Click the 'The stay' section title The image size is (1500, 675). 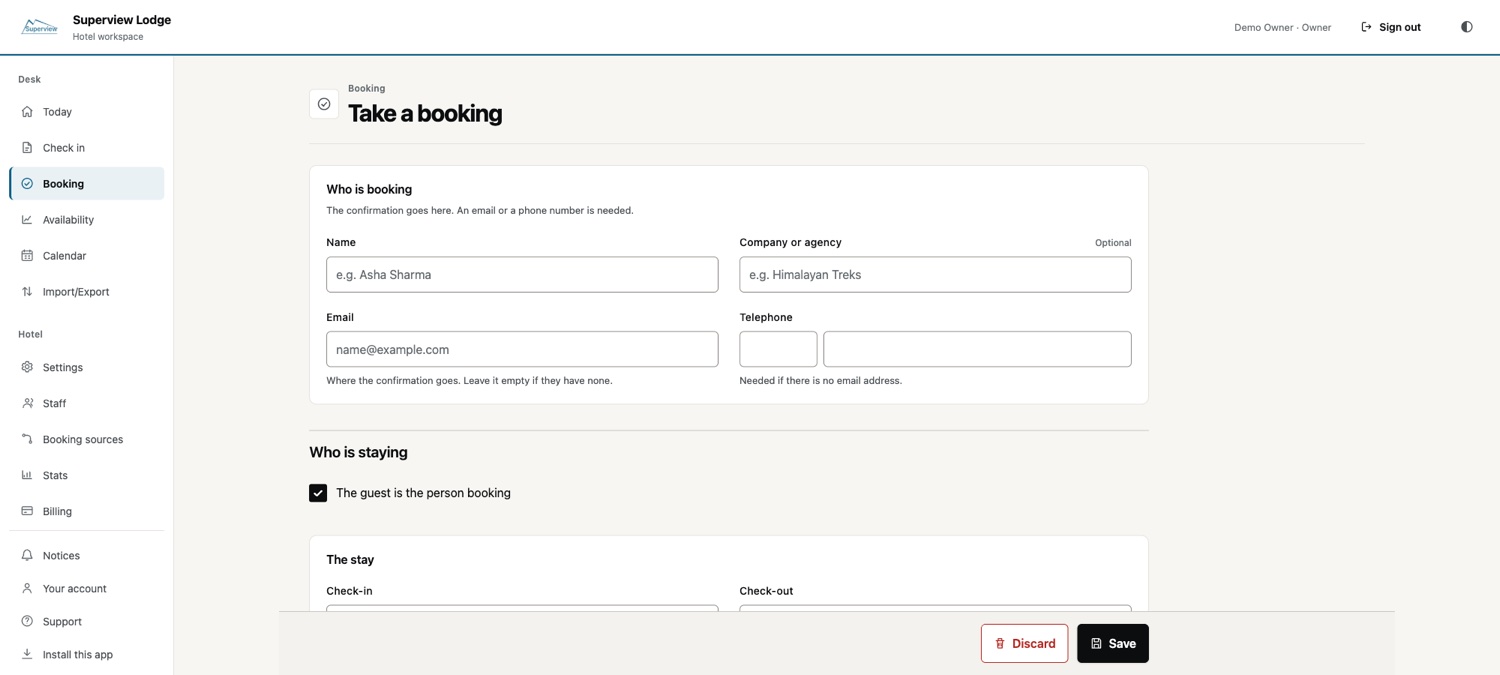[350, 560]
